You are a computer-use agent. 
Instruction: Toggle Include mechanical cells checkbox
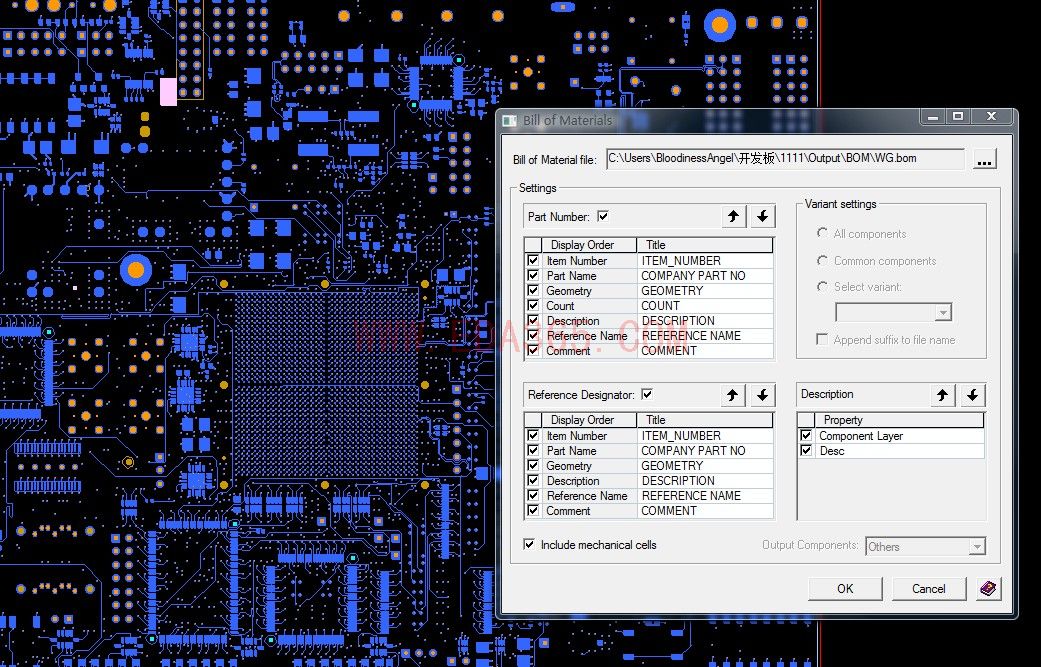click(x=529, y=544)
